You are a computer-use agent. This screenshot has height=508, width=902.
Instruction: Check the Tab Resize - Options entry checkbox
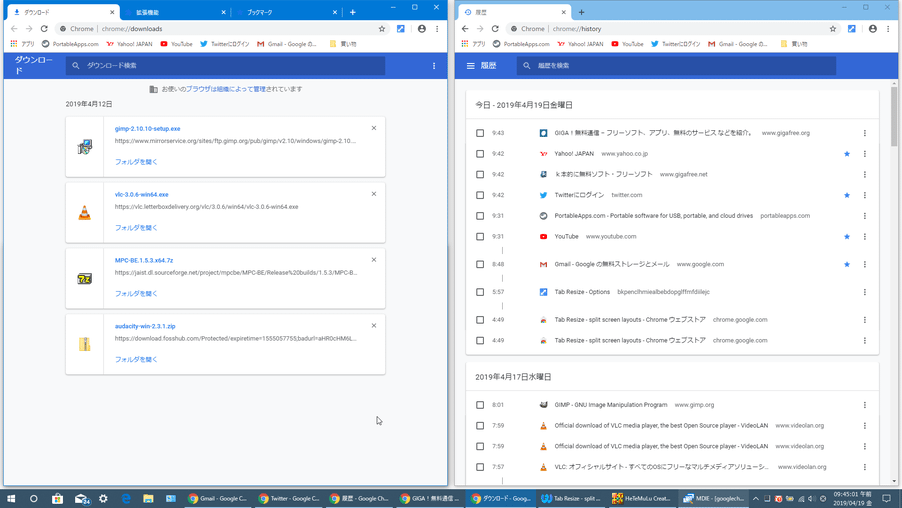tap(480, 292)
